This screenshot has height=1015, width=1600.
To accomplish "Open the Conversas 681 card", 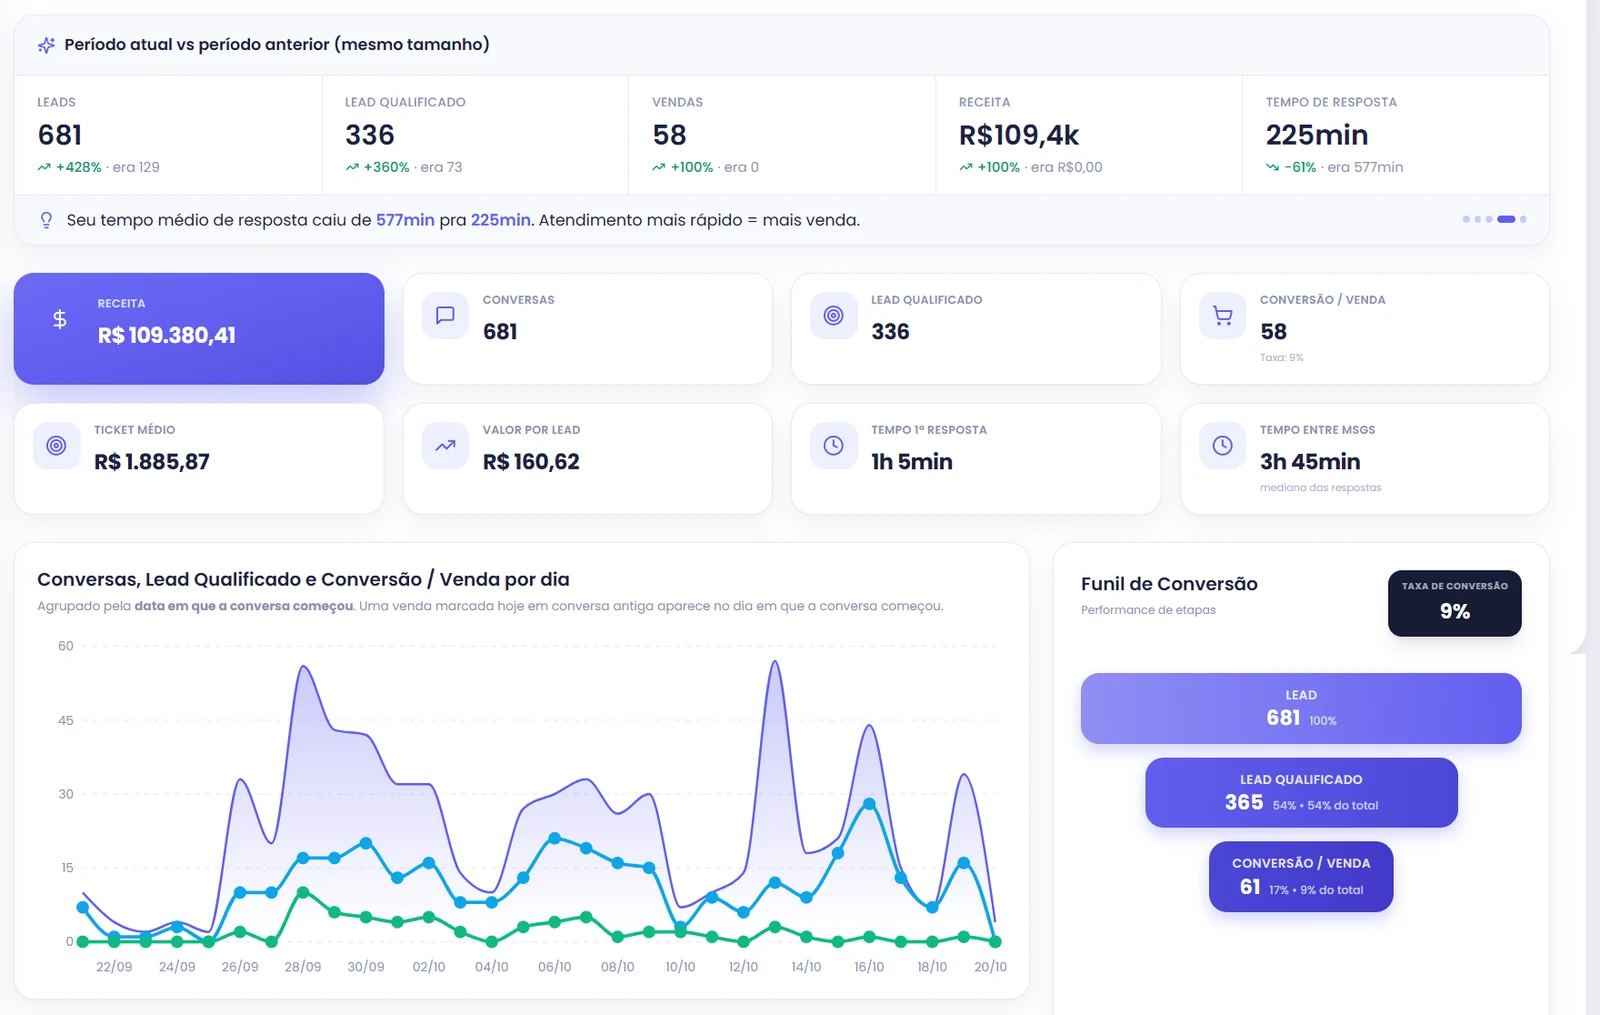I will 588,329.
